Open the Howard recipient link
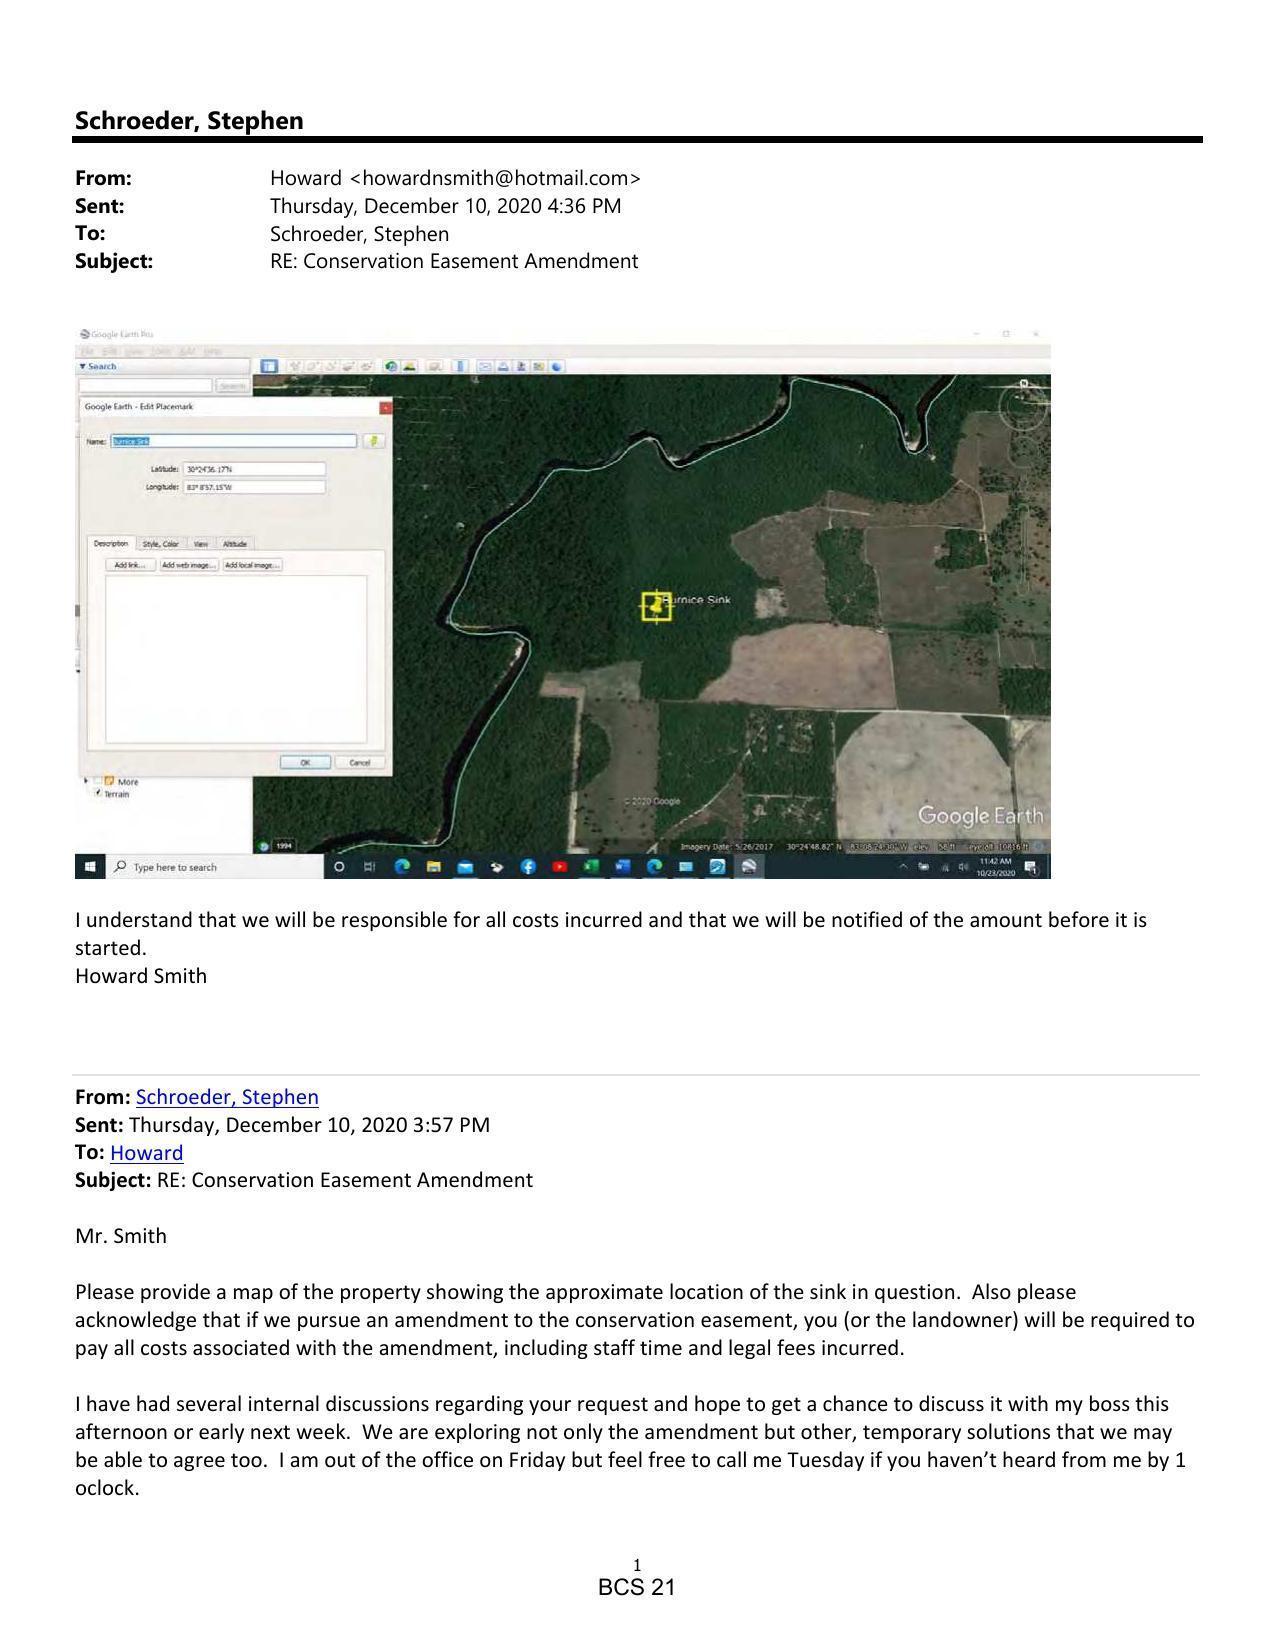 (x=146, y=1153)
